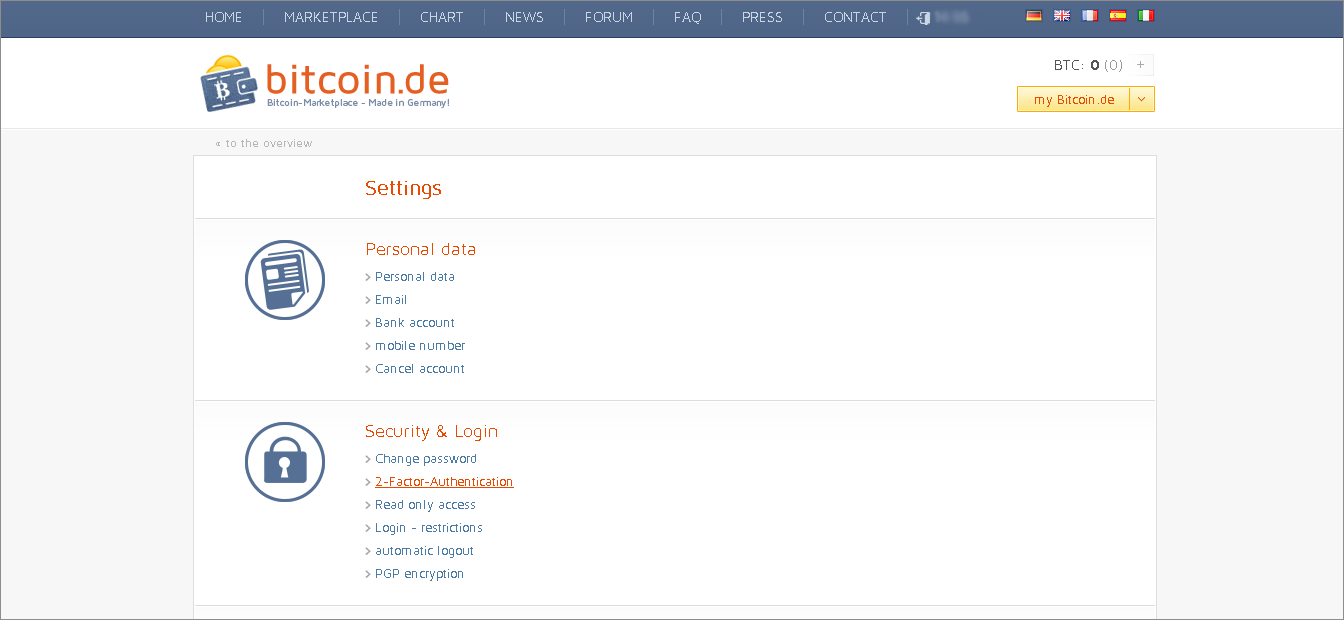Open the FAQ menu item
Screen dimensions: 1344x620
point(688,17)
